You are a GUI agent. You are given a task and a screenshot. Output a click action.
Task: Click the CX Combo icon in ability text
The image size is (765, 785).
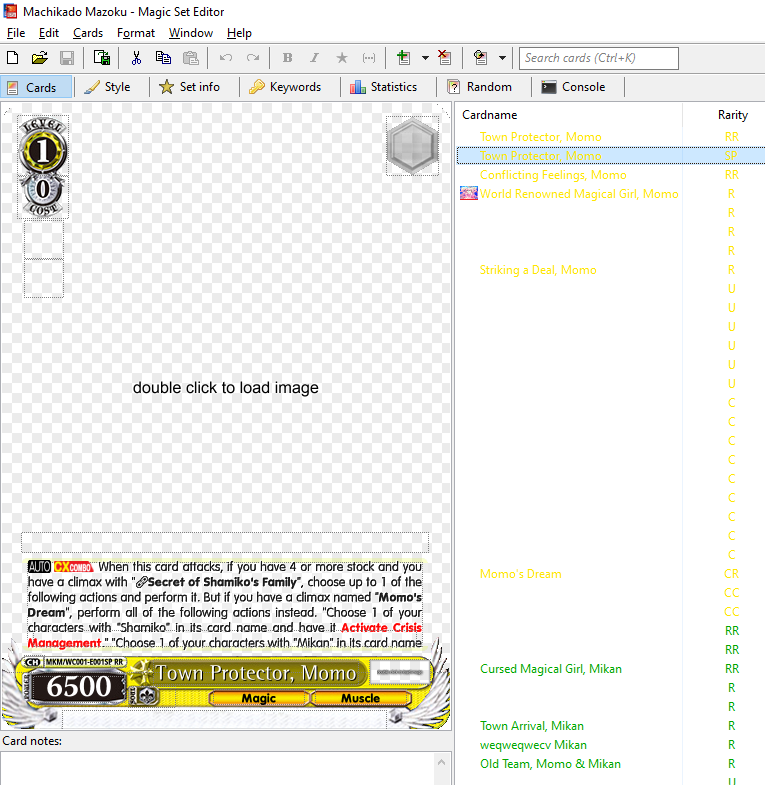point(73,567)
